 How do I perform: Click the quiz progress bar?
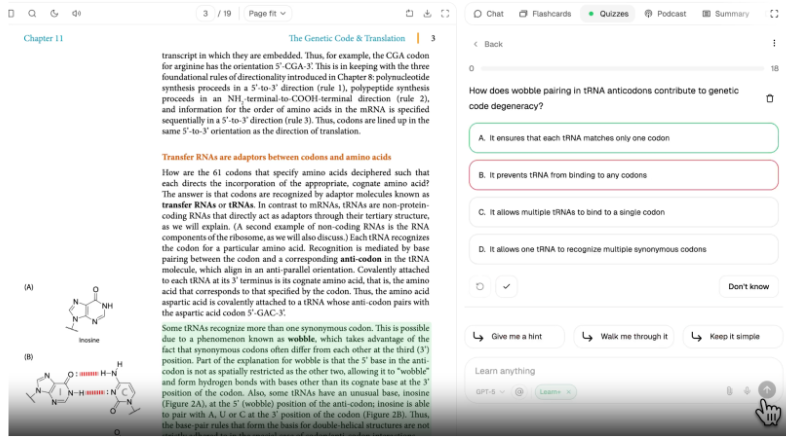point(622,68)
